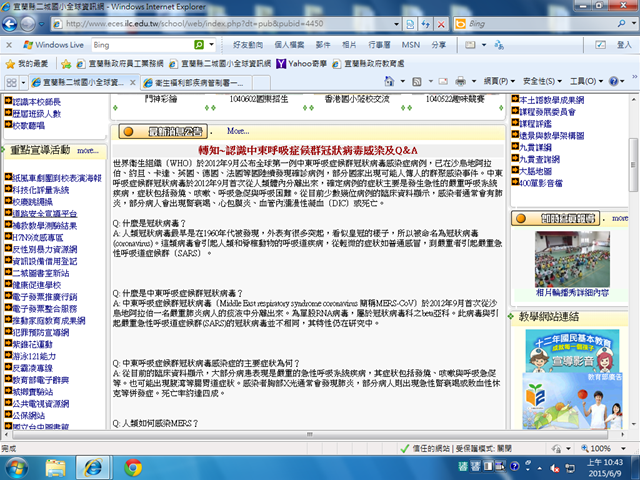Screen dimensions: 640x480
Task: Open the Windows Start orb
Action: coord(16,468)
